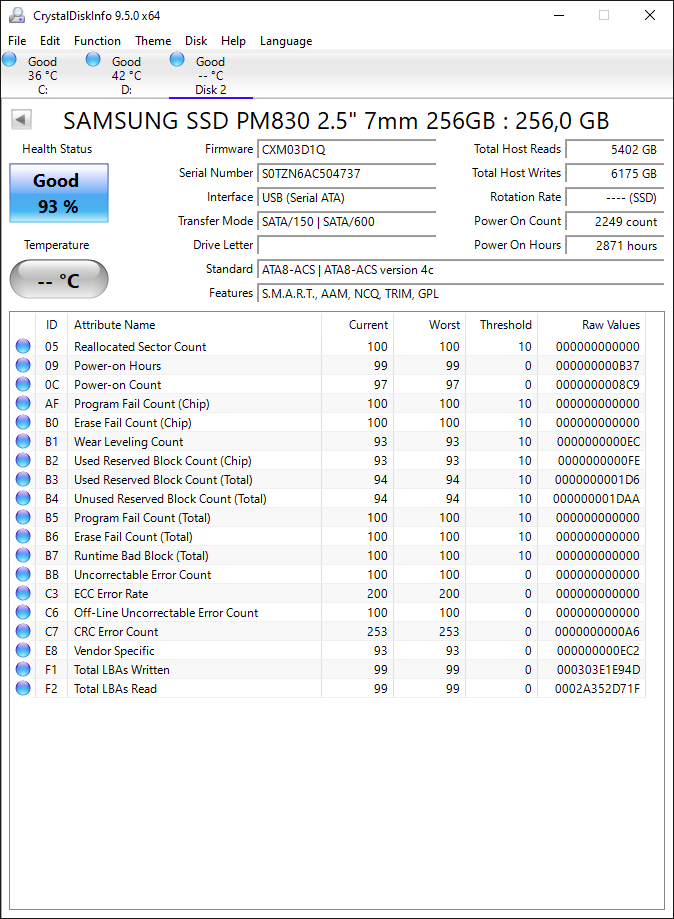Click the empty Drive Letter field
This screenshot has height=919, width=674.
pos(346,246)
